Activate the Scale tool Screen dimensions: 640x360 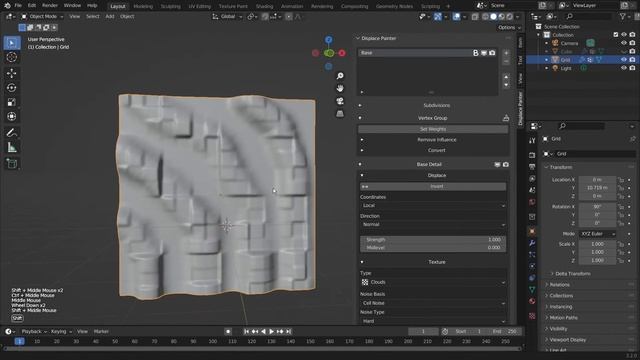(11, 102)
